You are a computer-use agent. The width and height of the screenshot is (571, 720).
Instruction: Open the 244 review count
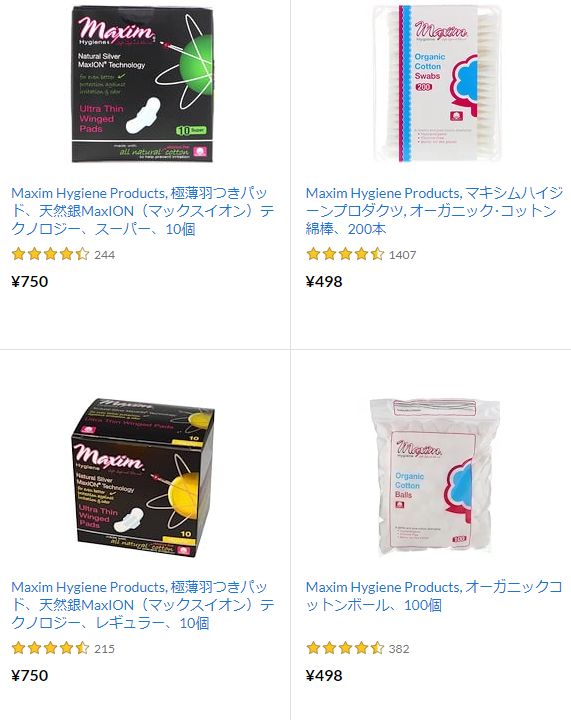click(x=104, y=255)
